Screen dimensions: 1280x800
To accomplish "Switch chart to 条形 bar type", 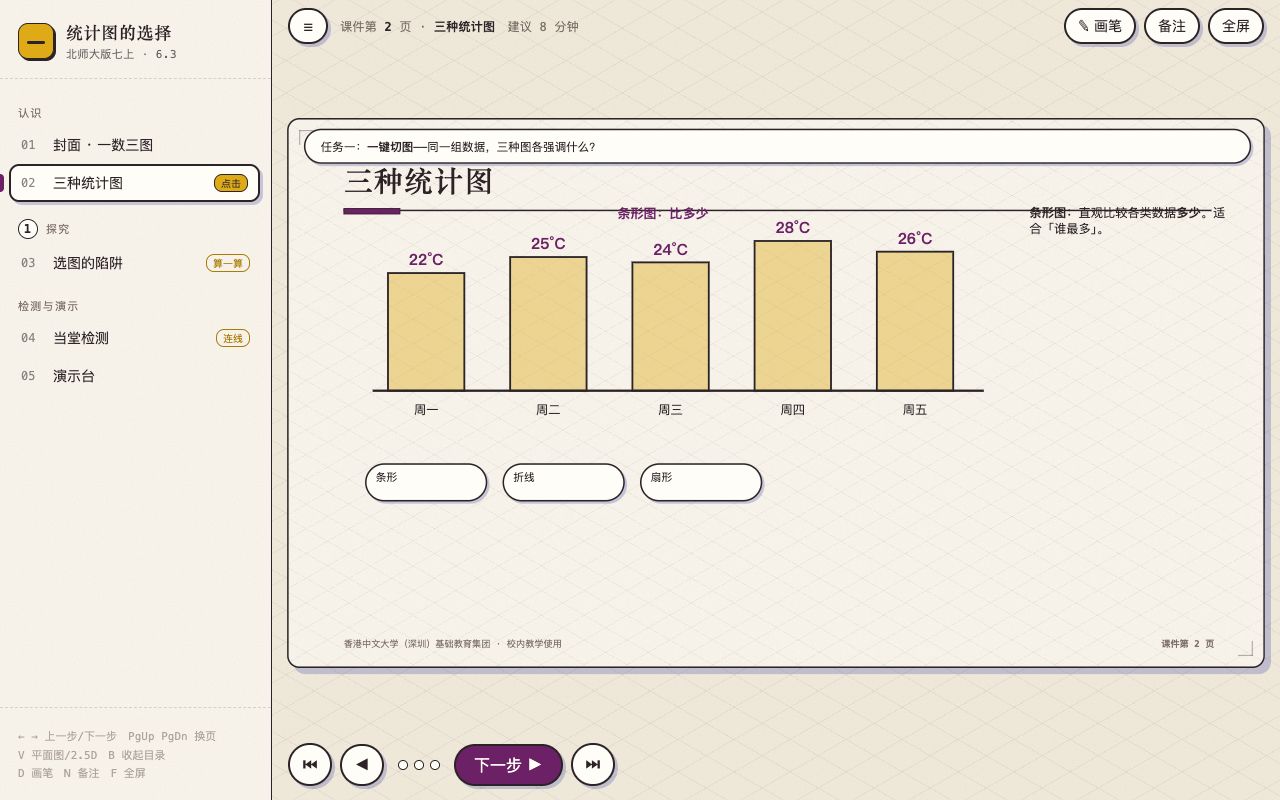I will 426,482.
